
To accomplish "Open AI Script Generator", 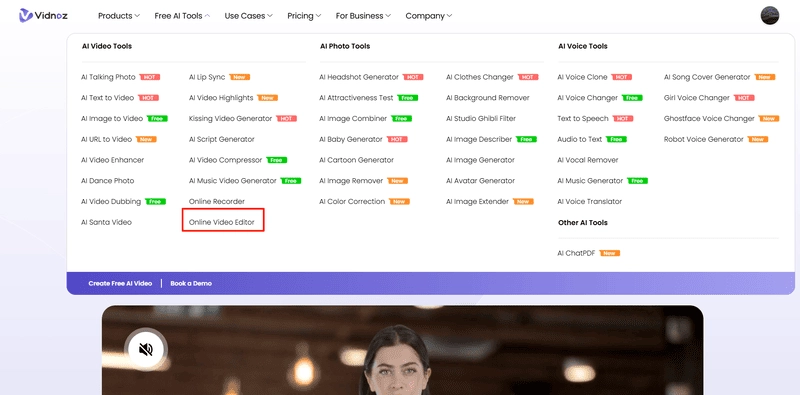I will pos(221,139).
